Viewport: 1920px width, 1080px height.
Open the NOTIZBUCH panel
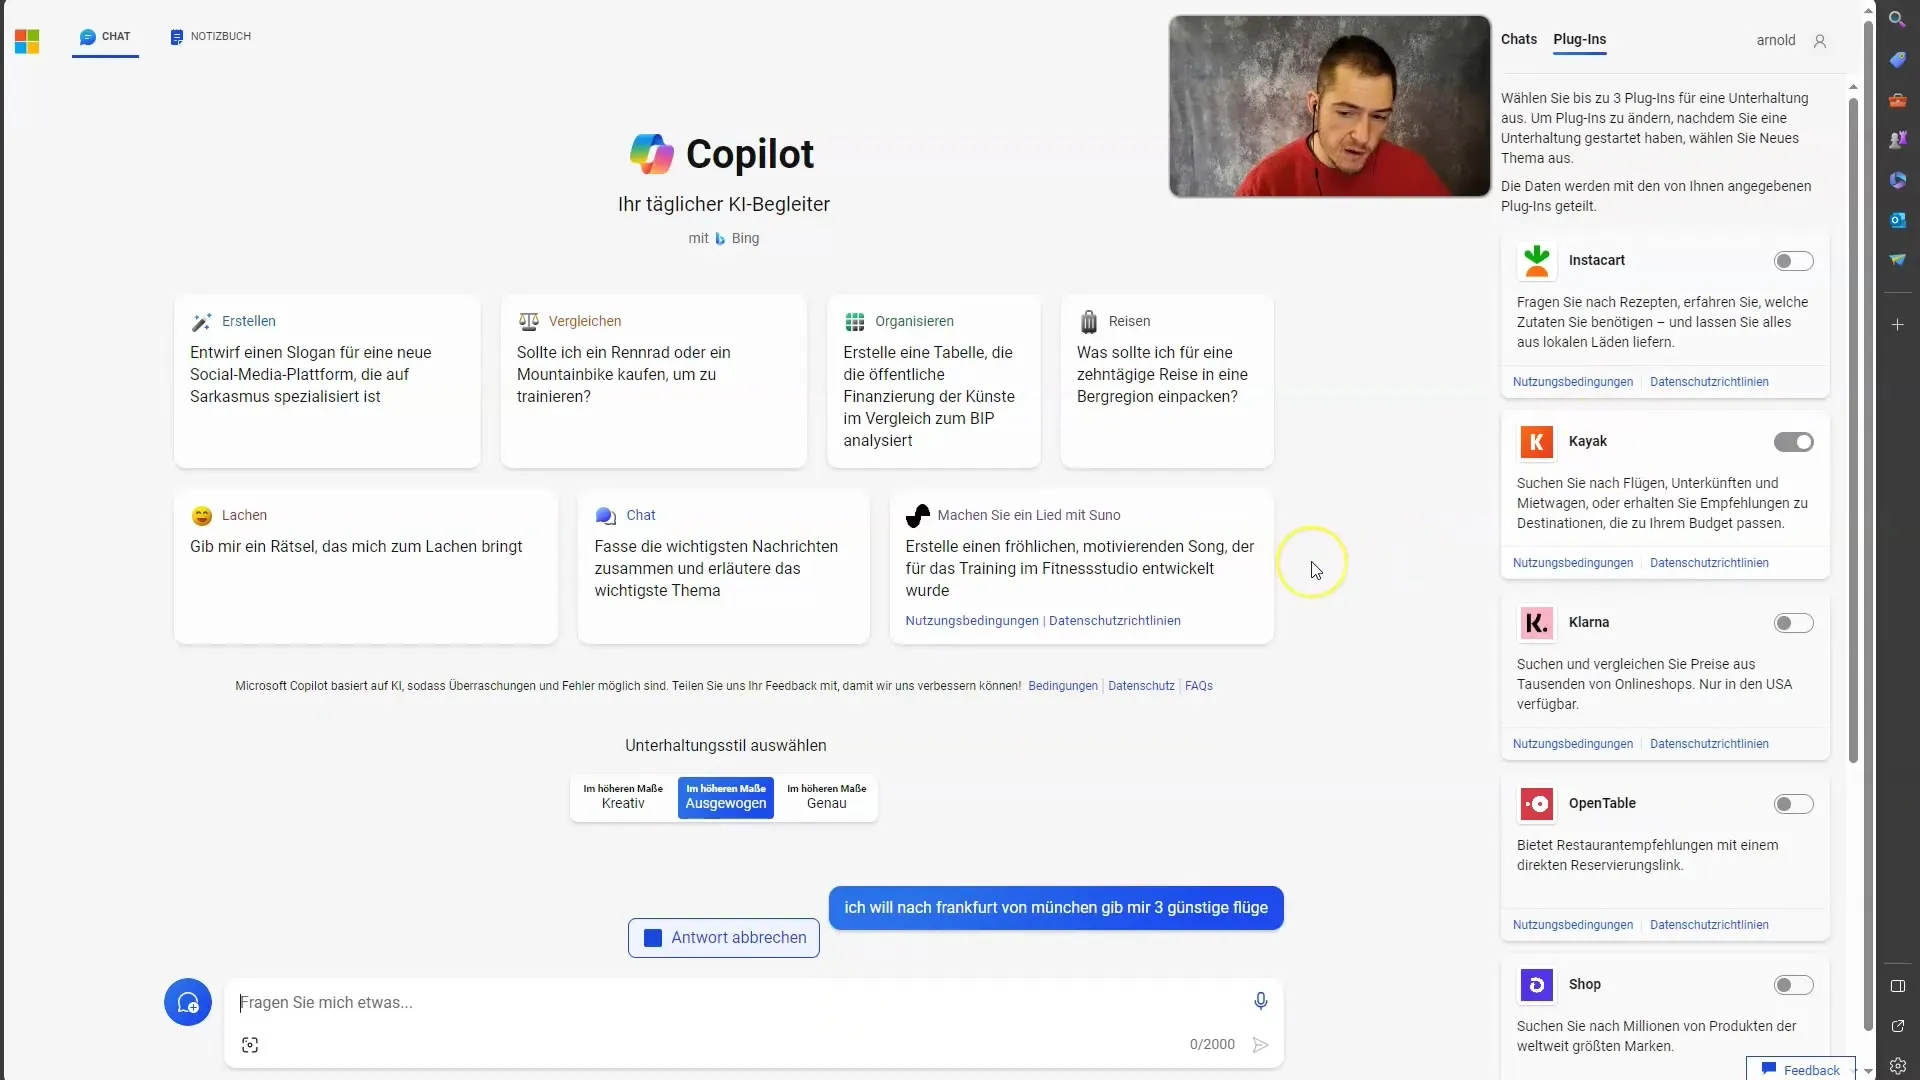(x=210, y=36)
